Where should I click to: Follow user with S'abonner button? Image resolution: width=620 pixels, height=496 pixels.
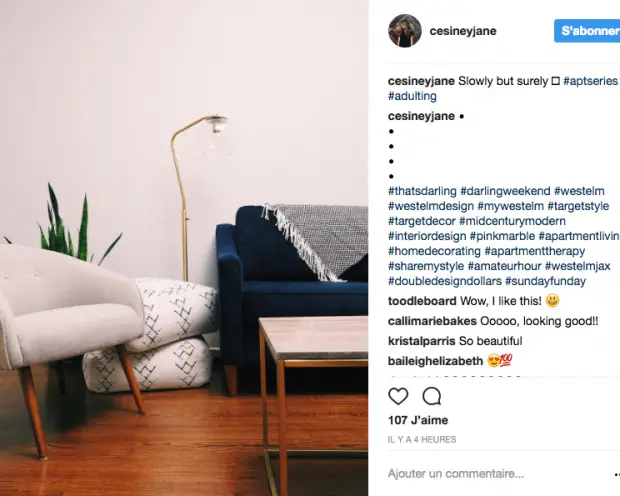pyautogui.click(x=587, y=31)
